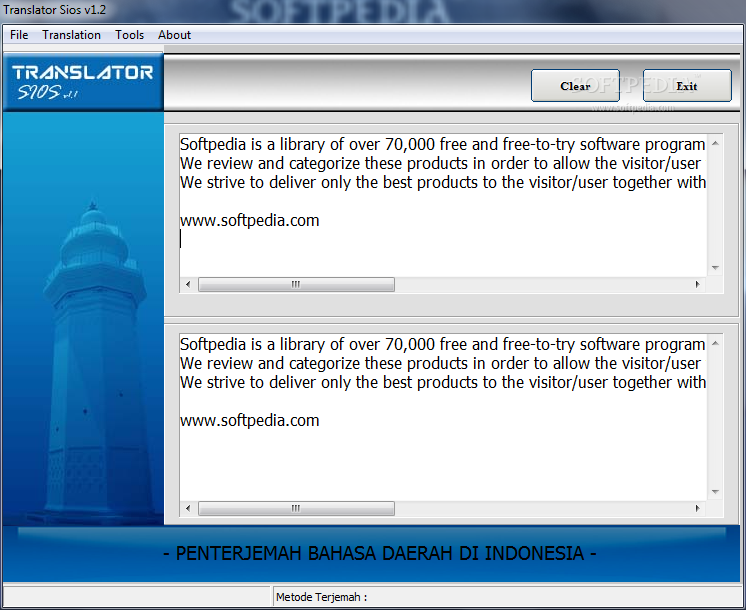Click 'We review and categorize' line in upper box
Viewport: 746px width, 610px height.
pyautogui.click(x=442, y=163)
